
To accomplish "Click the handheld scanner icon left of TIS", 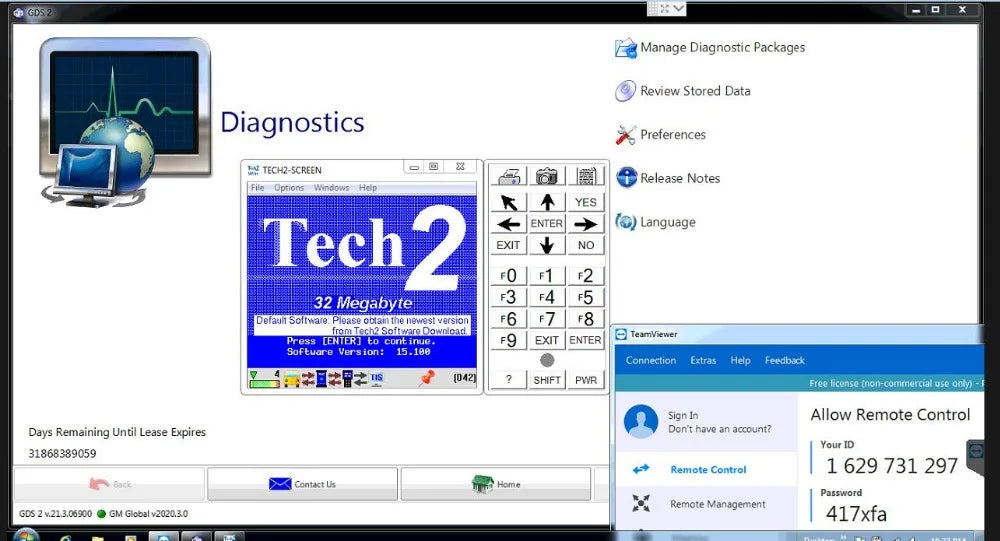I will click(348, 379).
